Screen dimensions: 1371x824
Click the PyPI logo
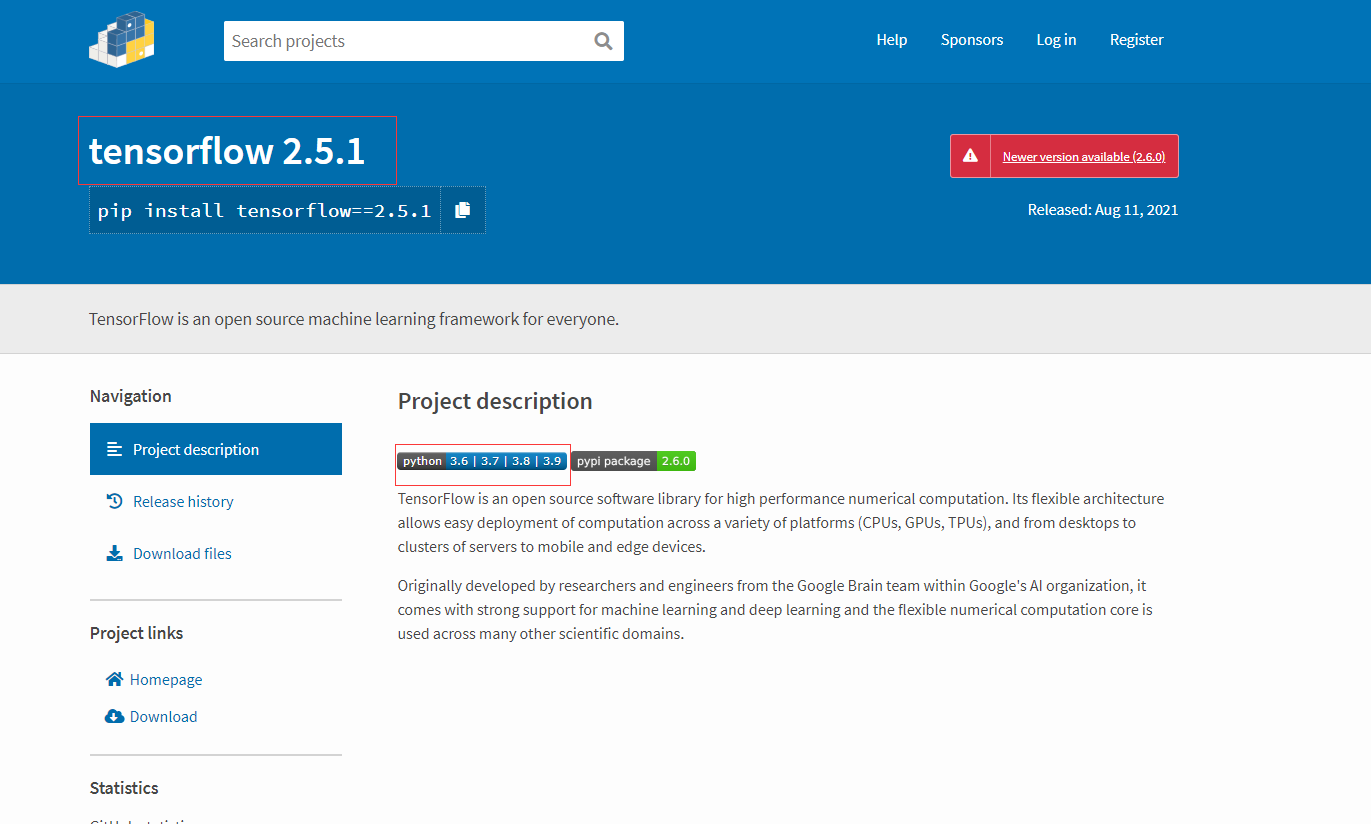[x=122, y=40]
